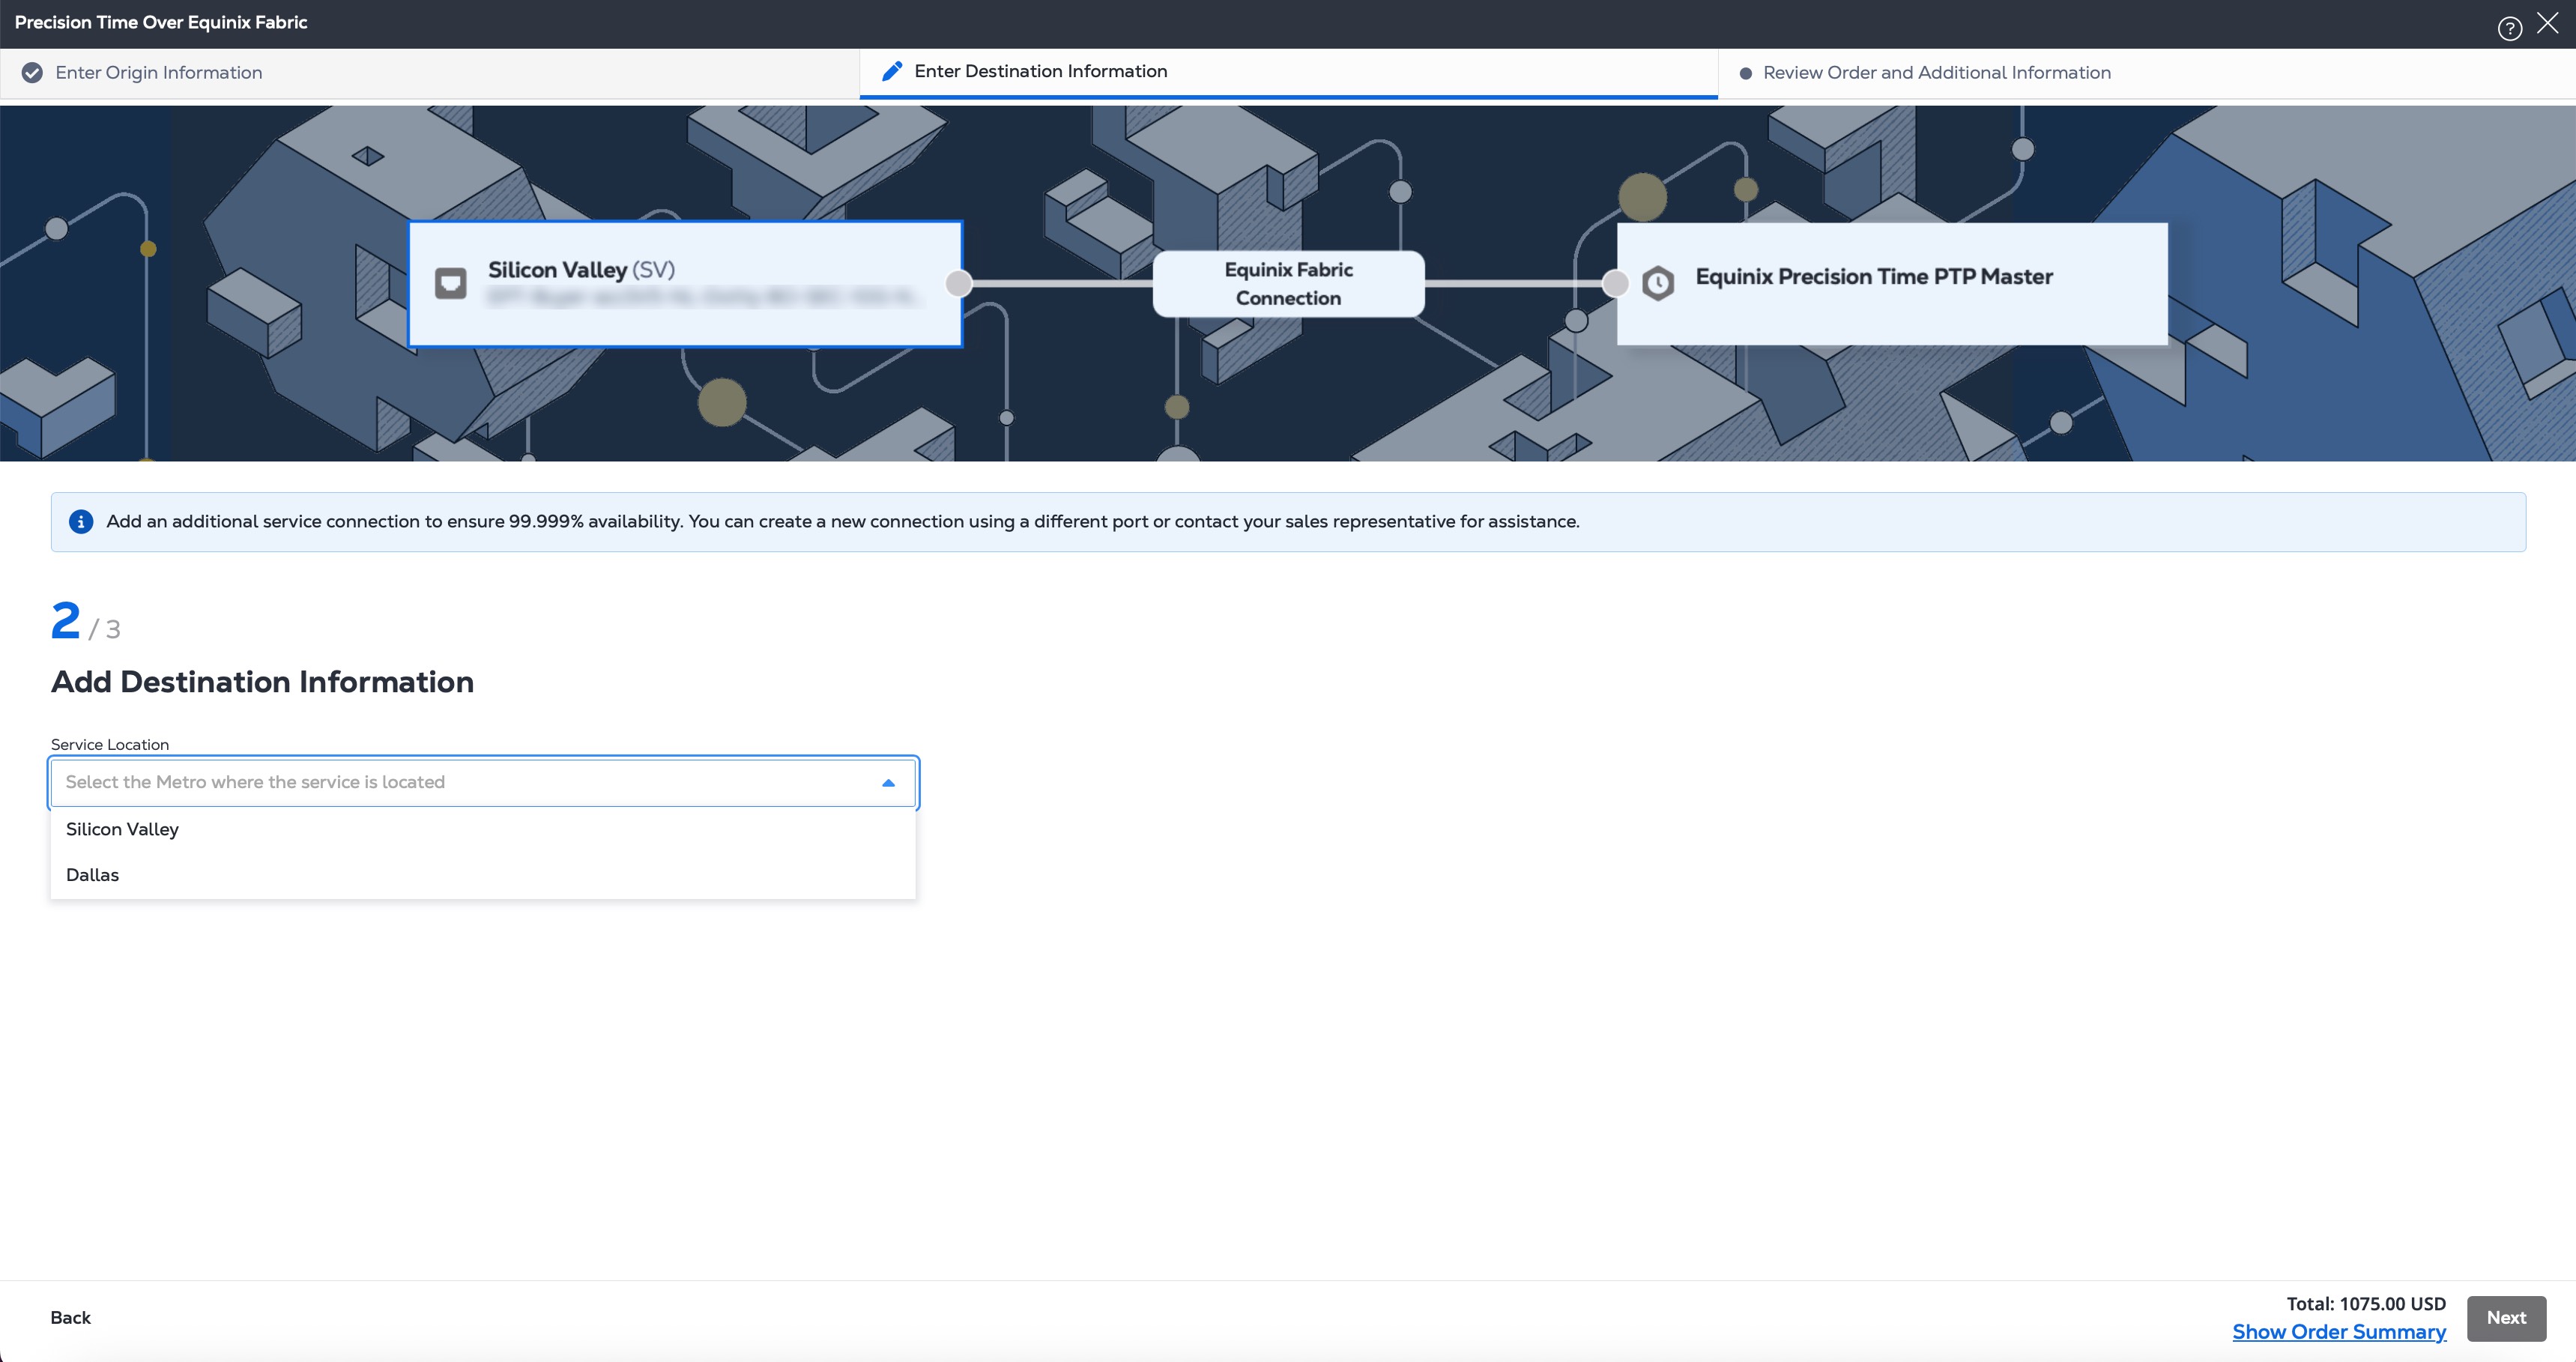
Task: Collapse the Service Location dropdown arrow
Action: click(x=888, y=782)
